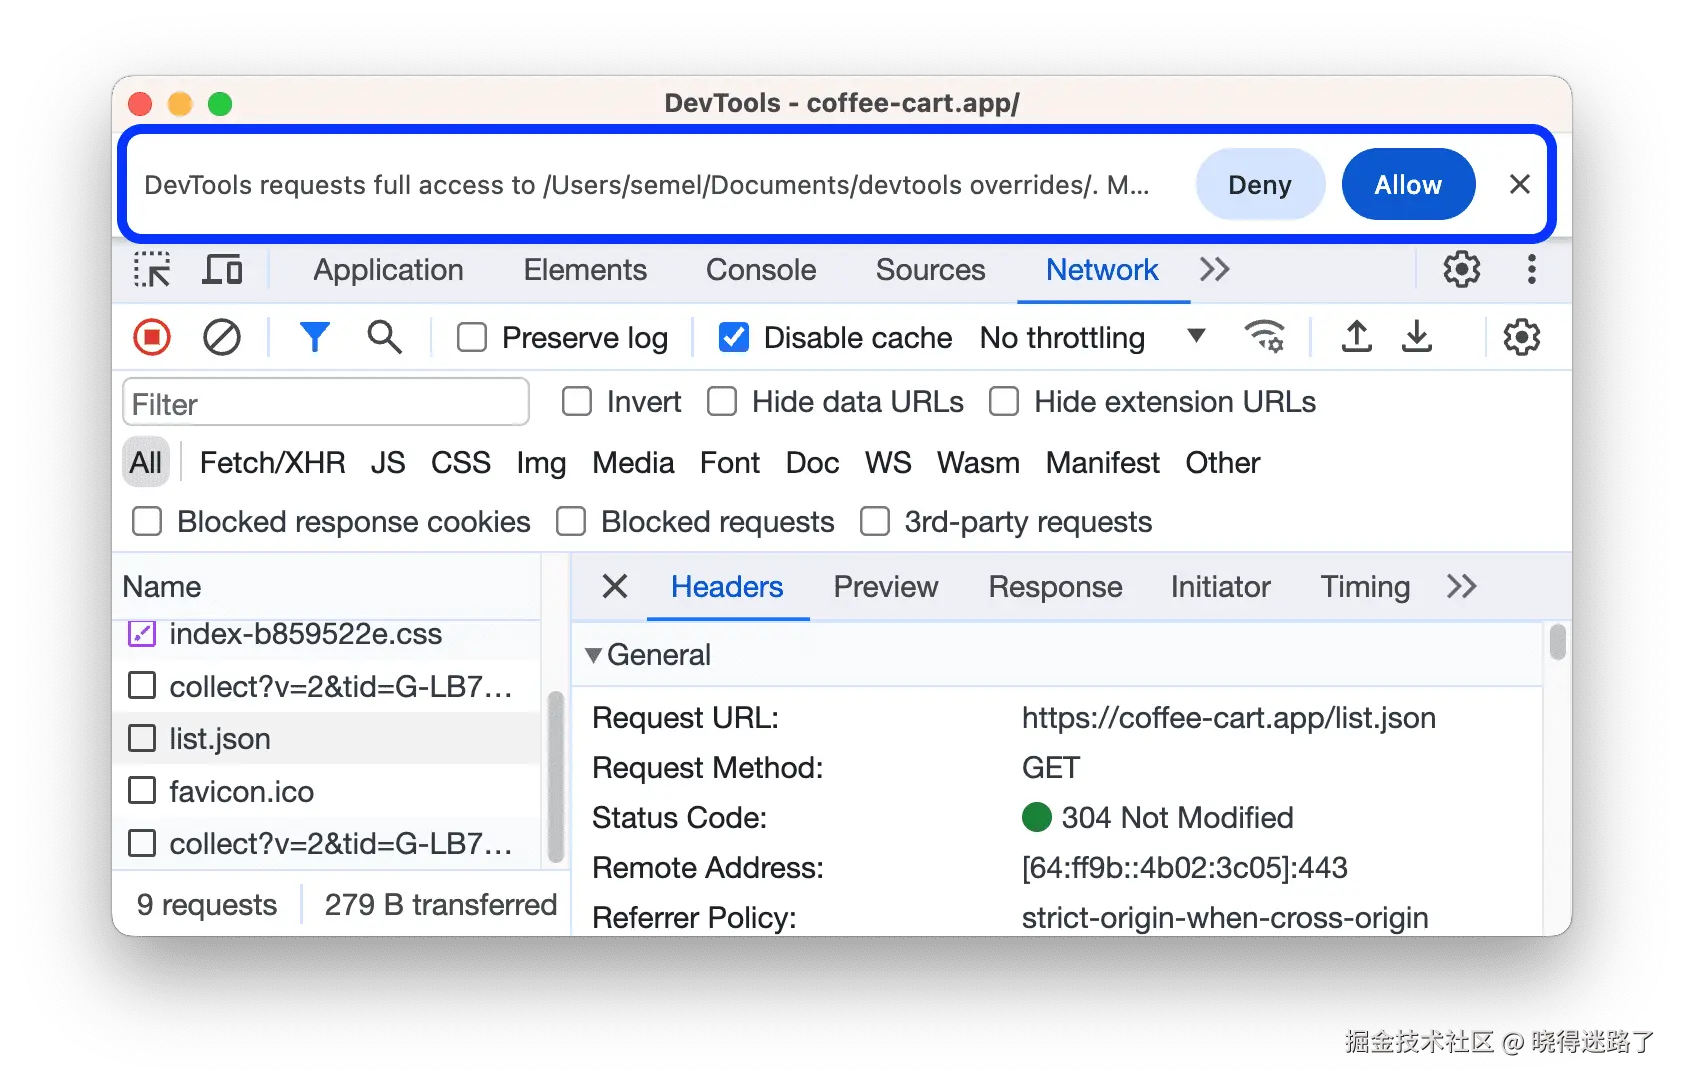Switch to the Console panel

[760, 269]
